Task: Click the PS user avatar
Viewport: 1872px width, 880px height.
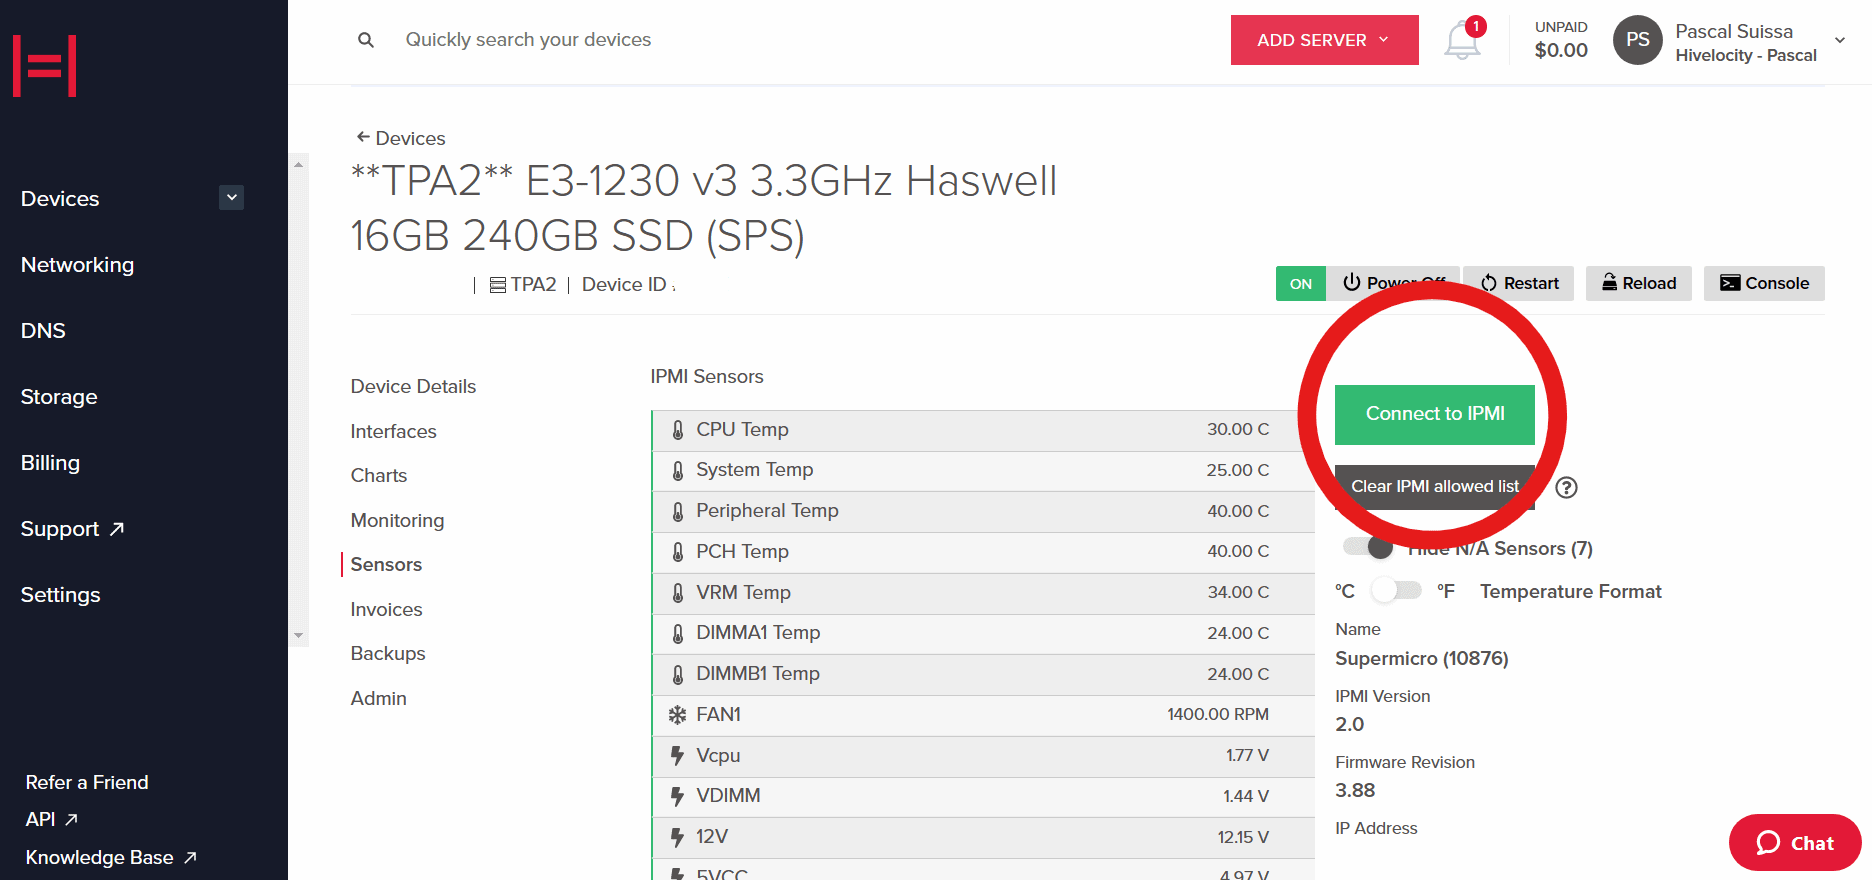Action: (x=1637, y=40)
